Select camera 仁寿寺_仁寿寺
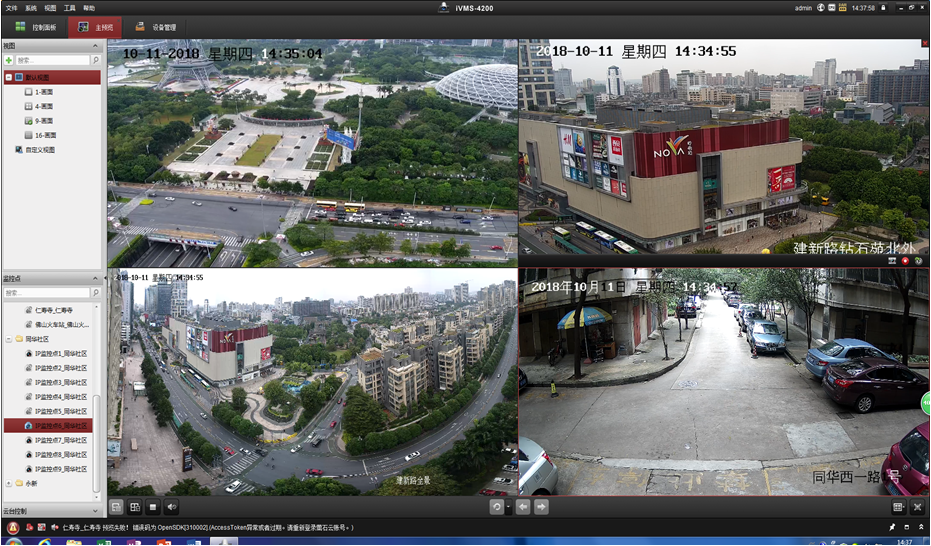The height and width of the screenshot is (546, 931). tap(49, 310)
